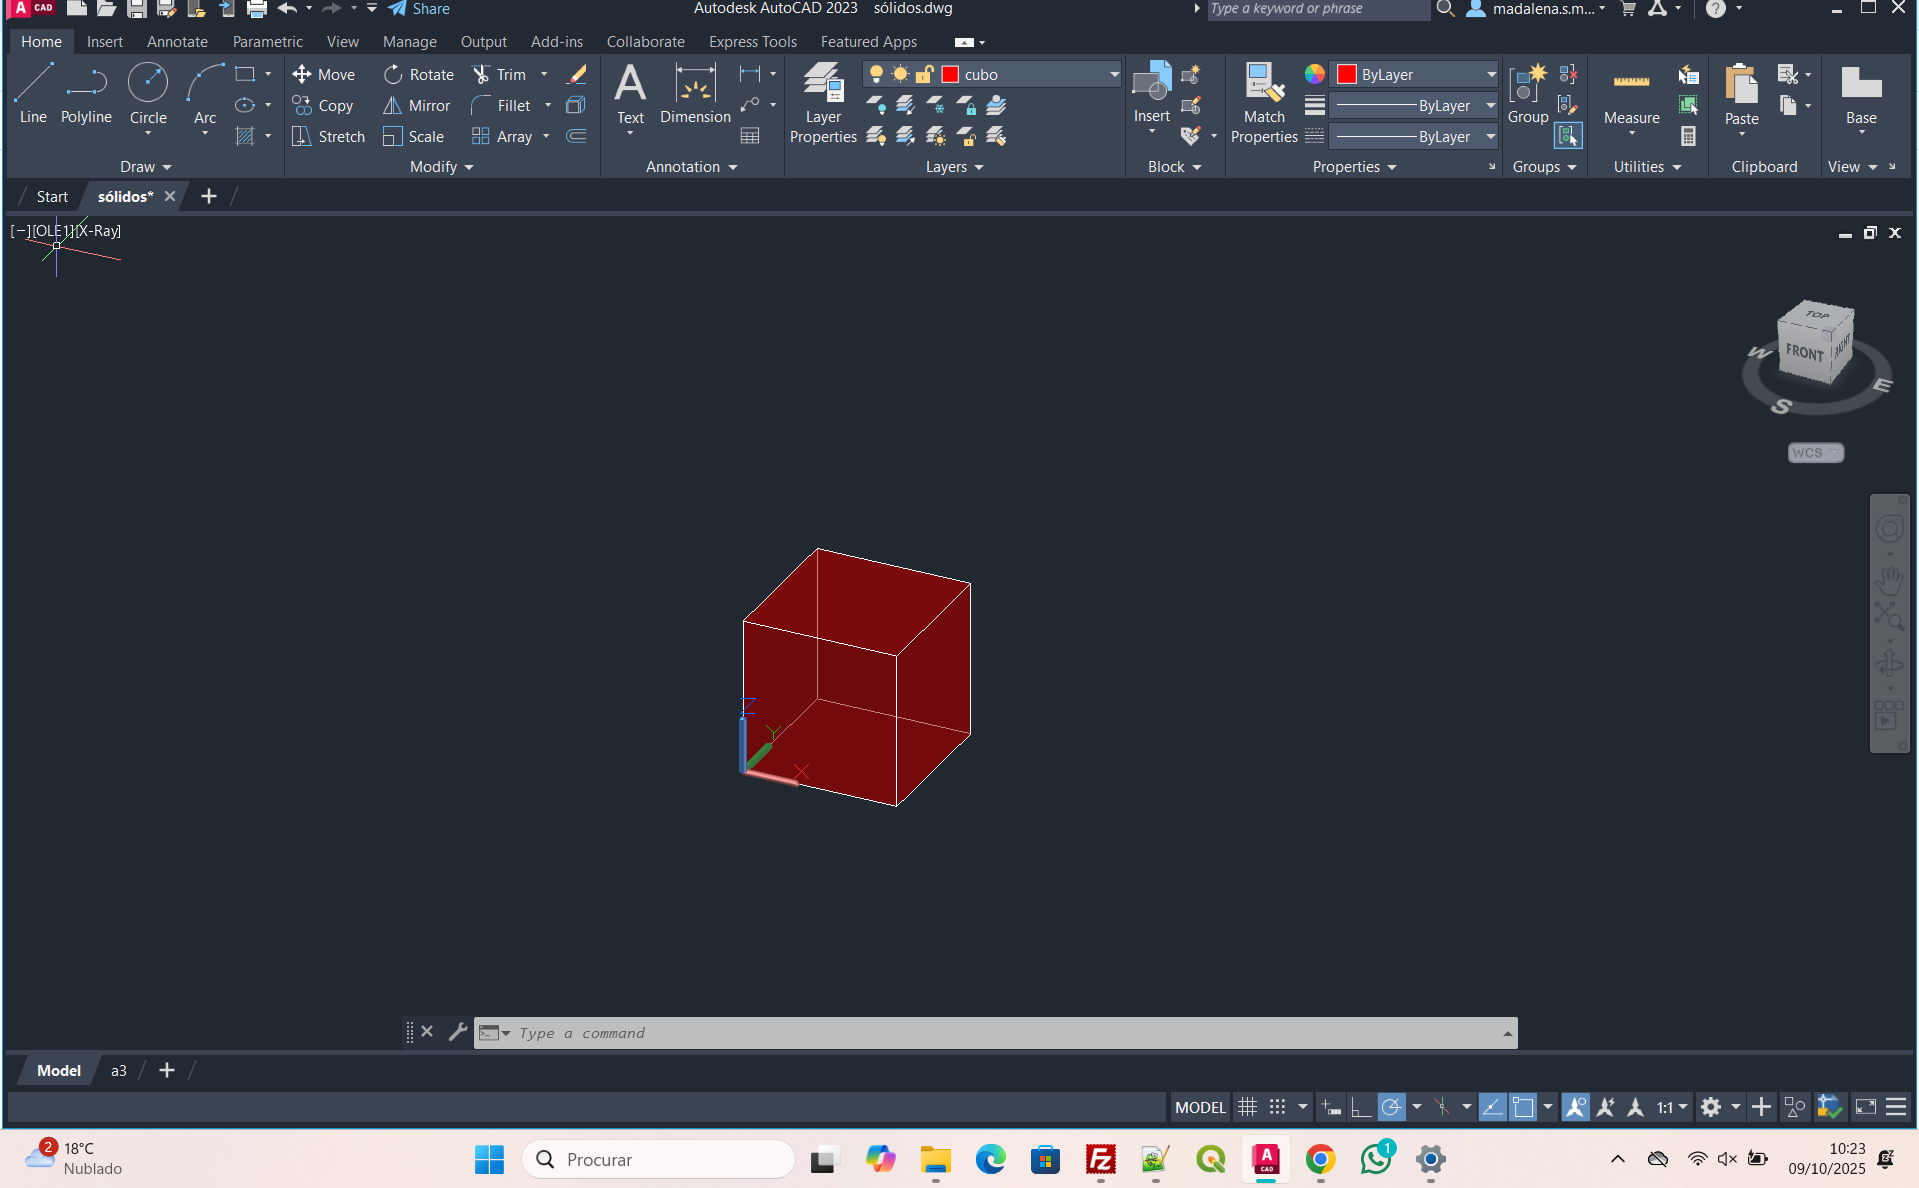The height and width of the screenshot is (1188, 1919).
Task: Click the Quick Calculator icon in Utilities
Action: (x=1688, y=136)
